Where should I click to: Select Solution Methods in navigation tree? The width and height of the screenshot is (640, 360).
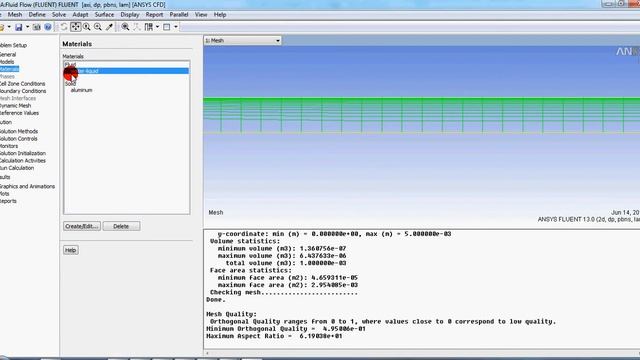click(x=19, y=131)
